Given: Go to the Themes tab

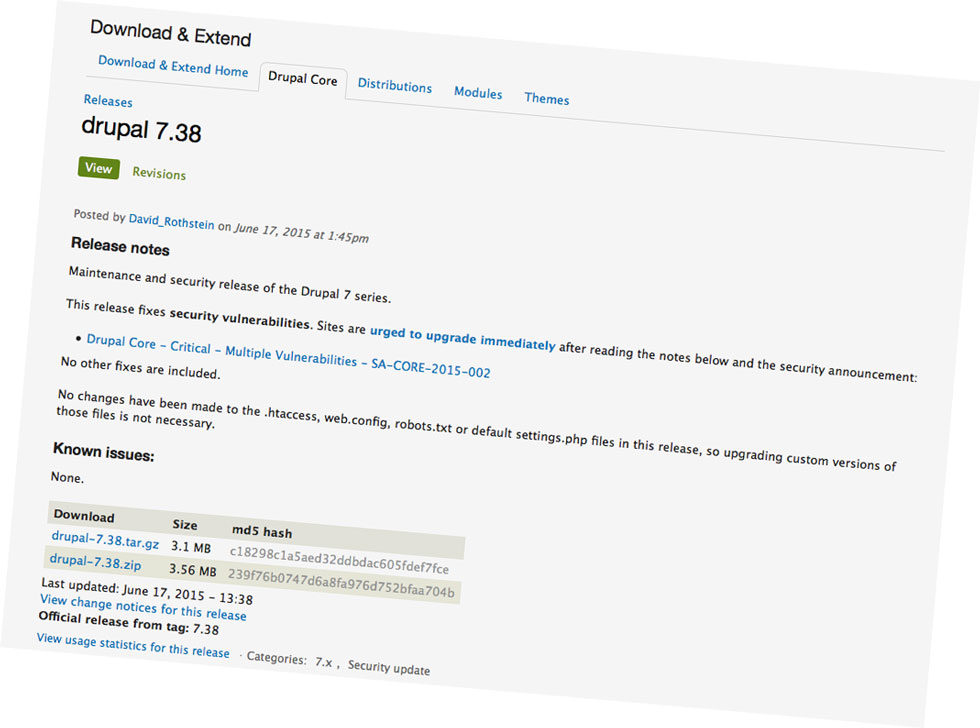Looking at the screenshot, I should [547, 98].
